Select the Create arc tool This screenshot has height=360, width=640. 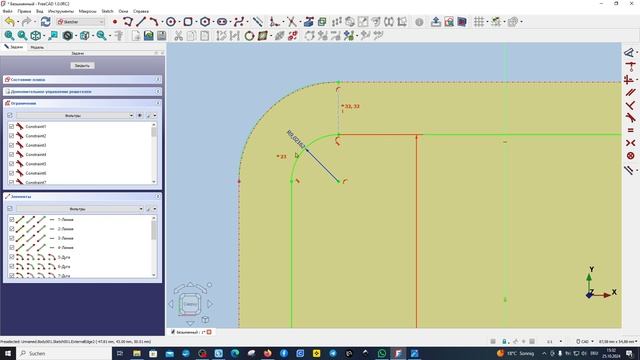coord(153,22)
